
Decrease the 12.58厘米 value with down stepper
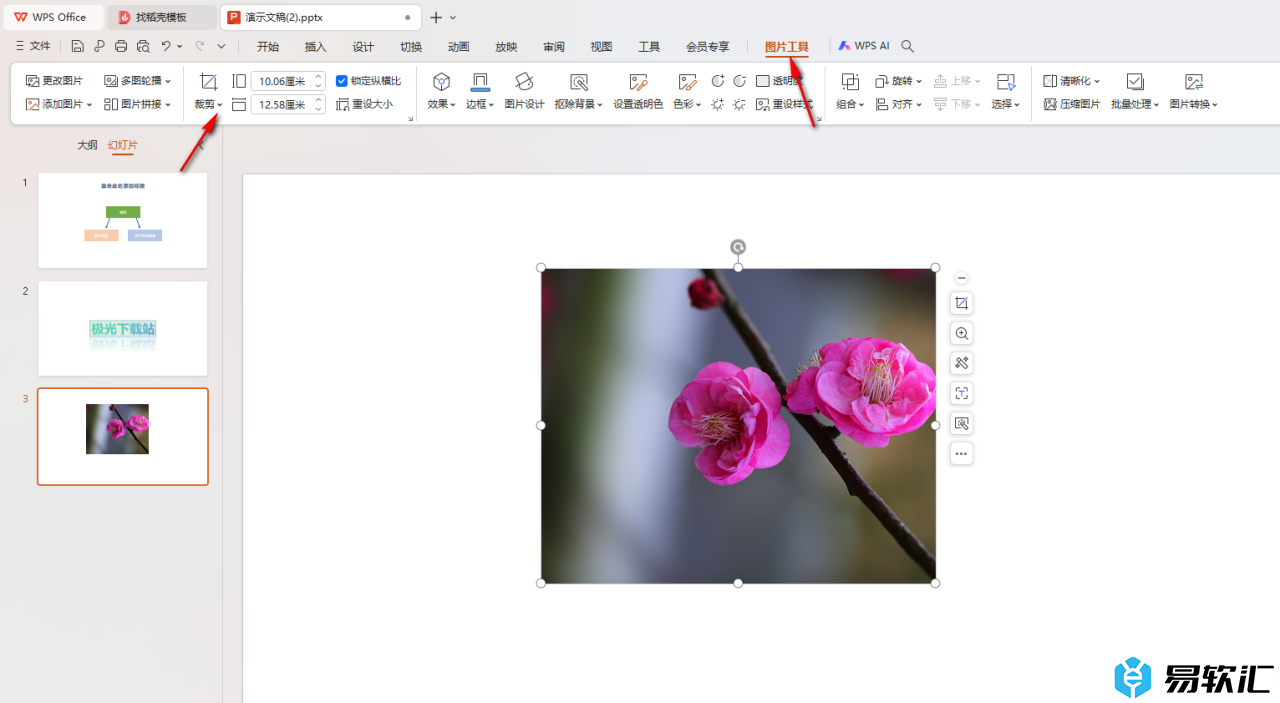tap(319, 109)
